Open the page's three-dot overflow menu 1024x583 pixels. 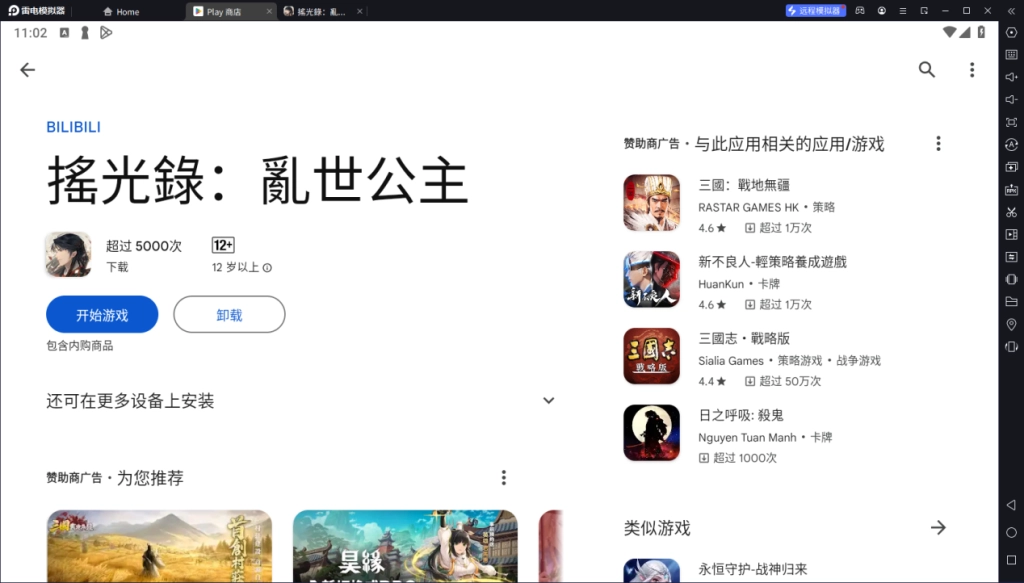(972, 70)
